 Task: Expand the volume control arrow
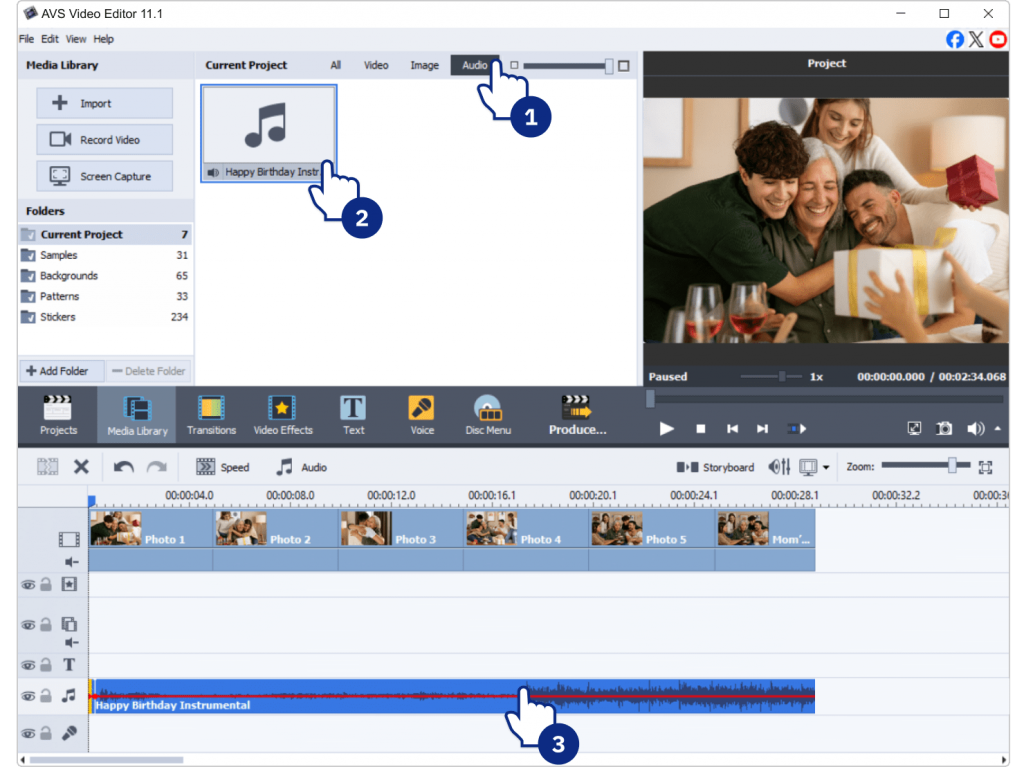(x=997, y=429)
